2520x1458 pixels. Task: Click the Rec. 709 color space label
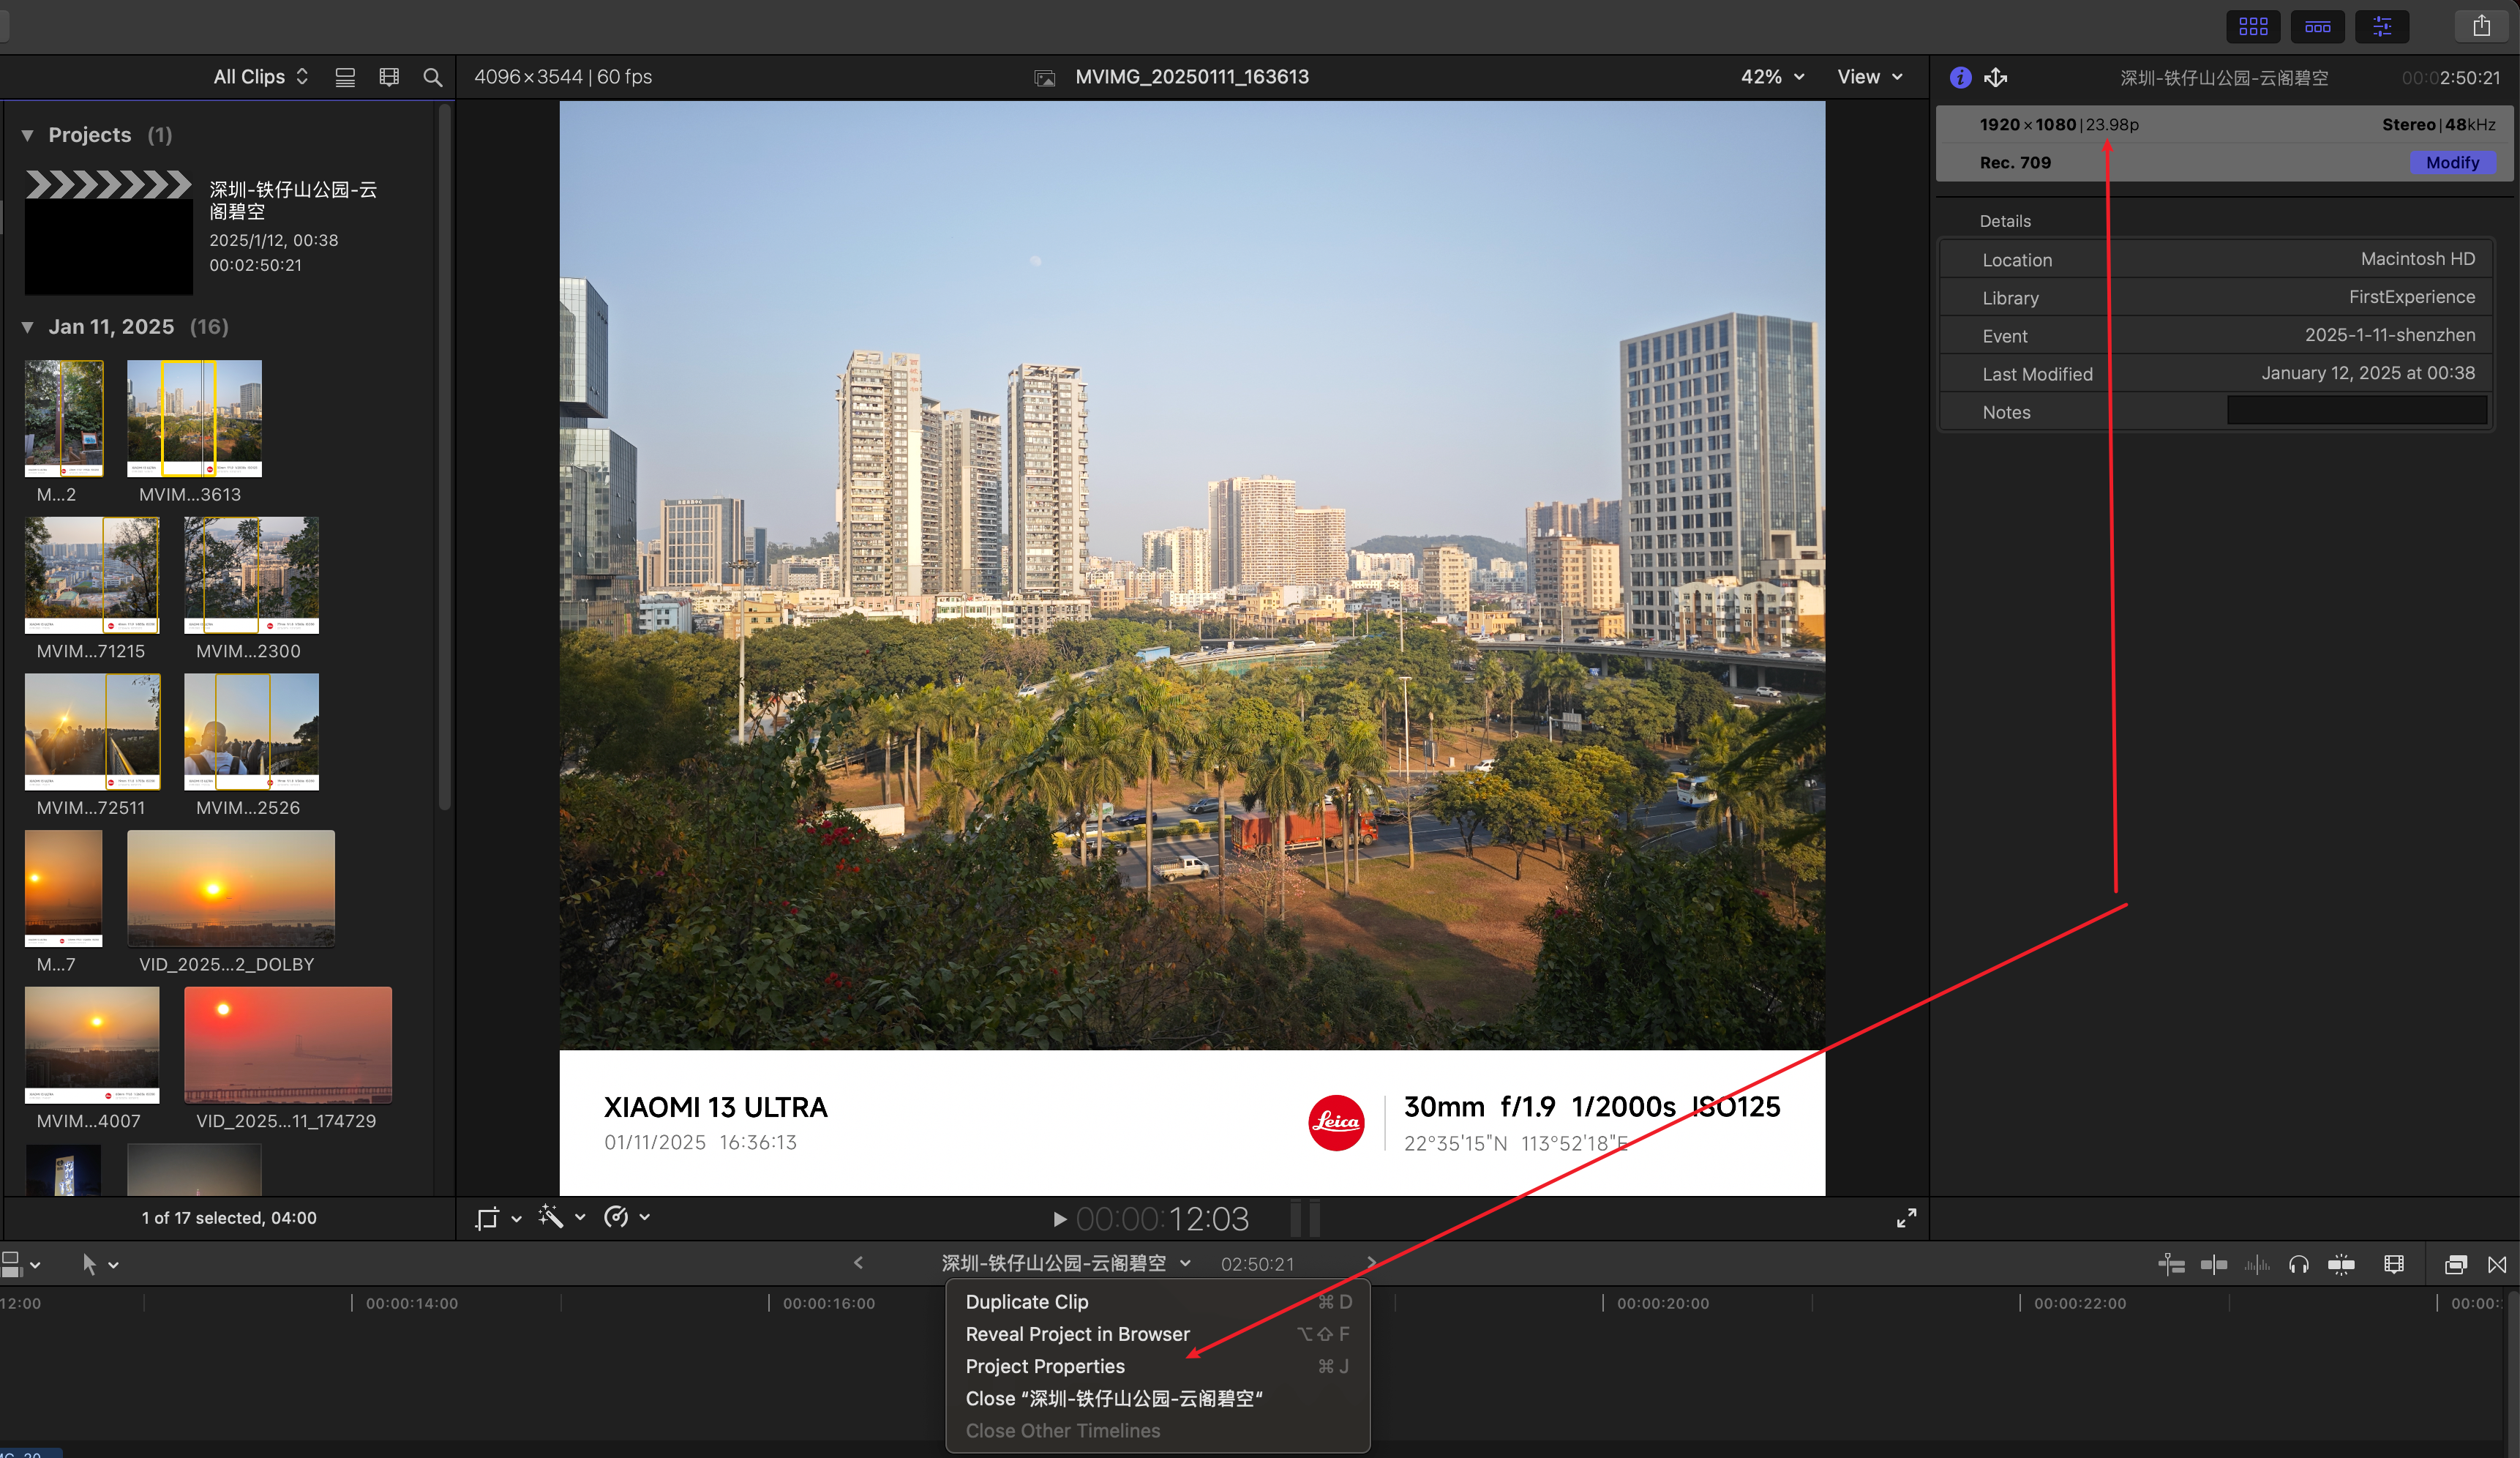coord(2015,162)
